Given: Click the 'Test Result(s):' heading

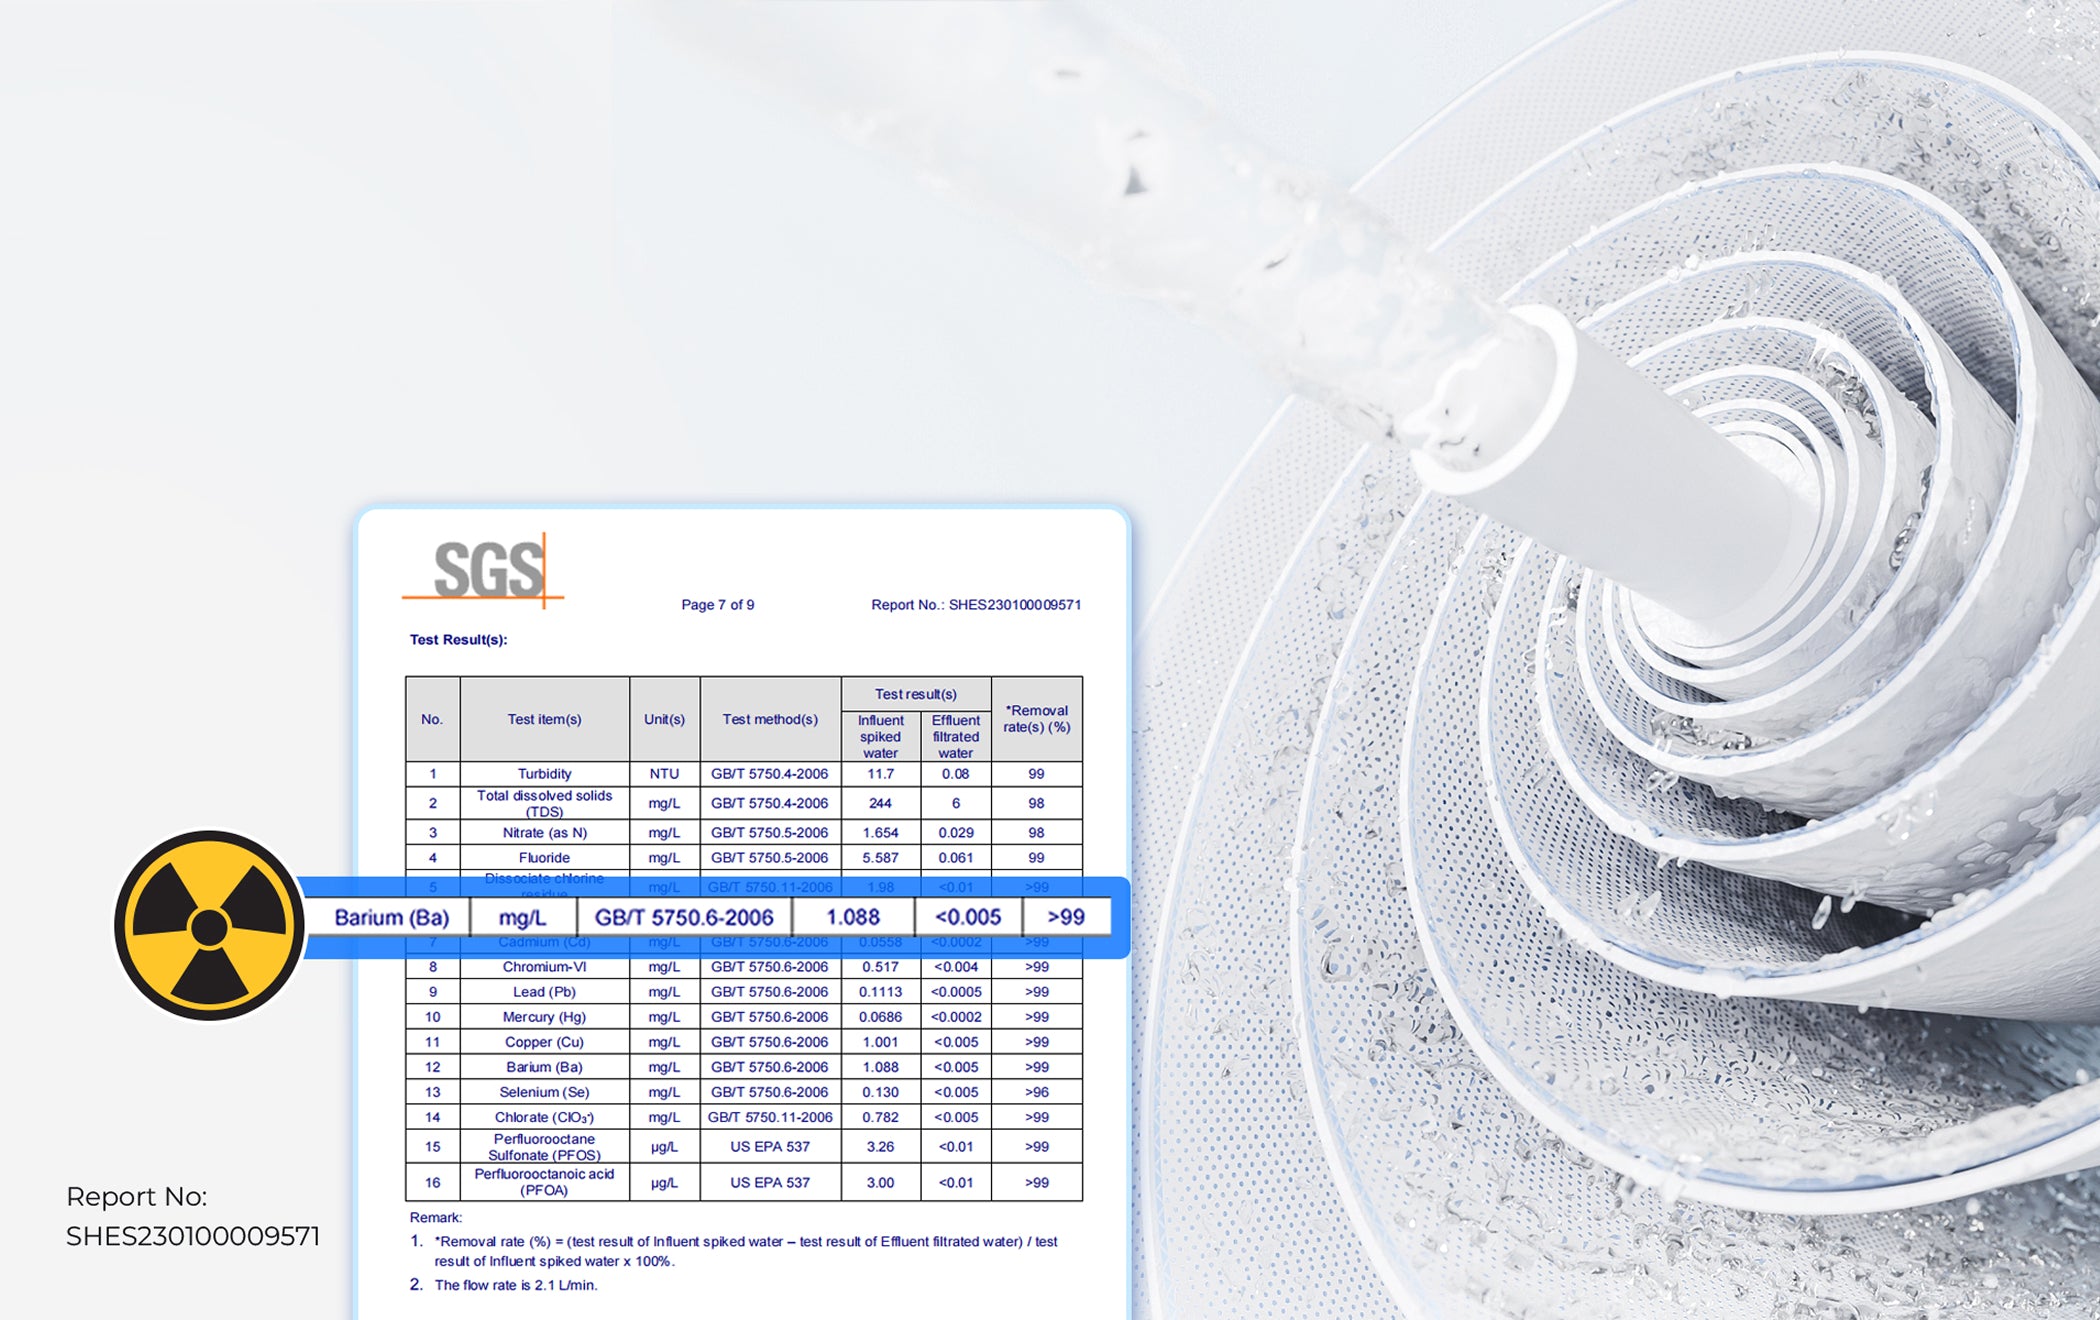Looking at the screenshot, I should [458, 640].
